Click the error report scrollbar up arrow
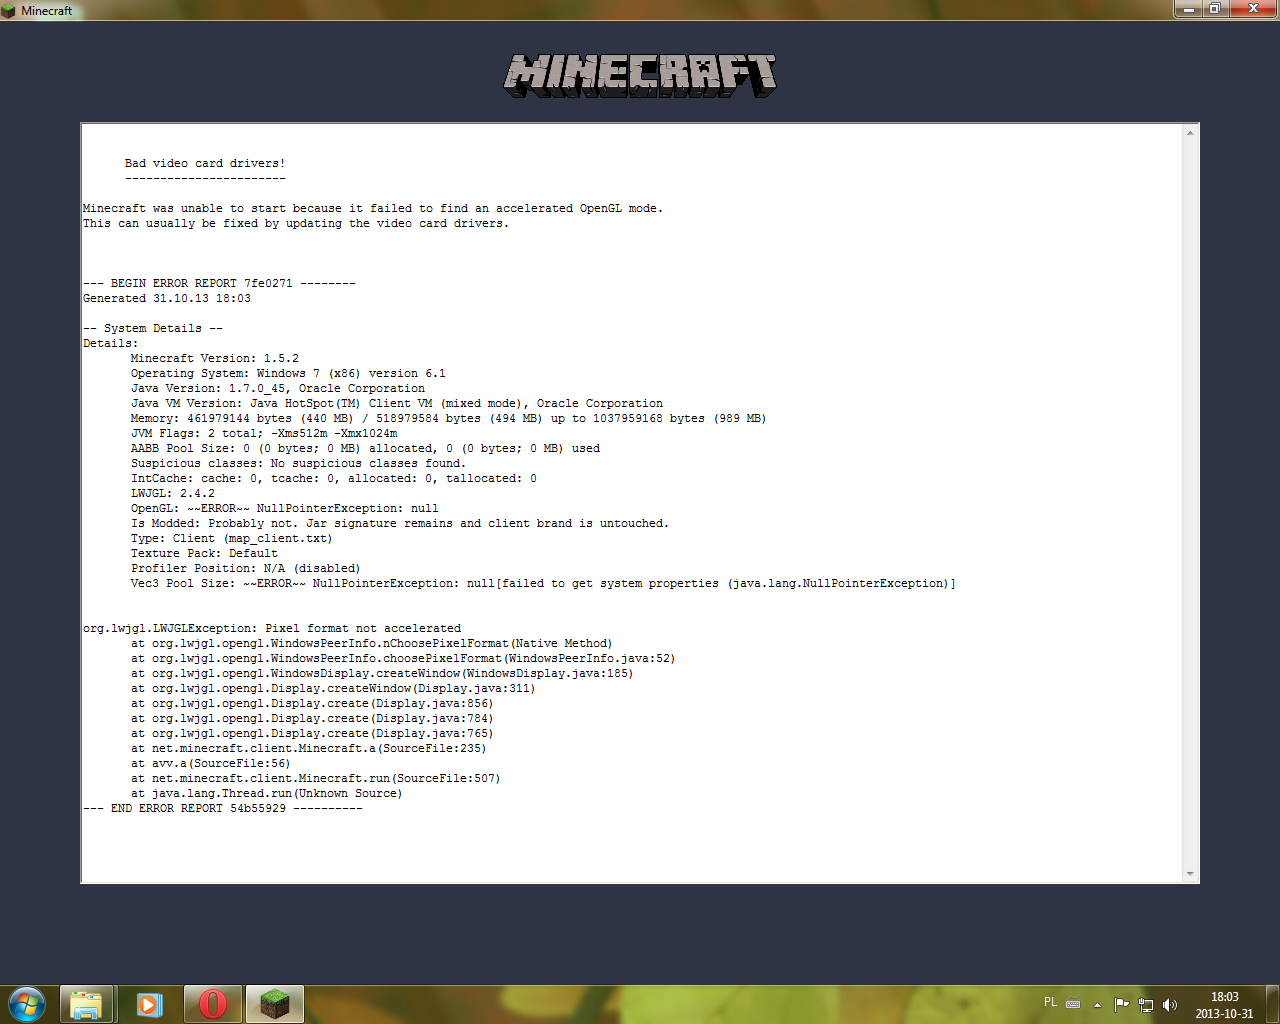Viewport: 1280px width, 1024px height. click(x=1190, y=132)
